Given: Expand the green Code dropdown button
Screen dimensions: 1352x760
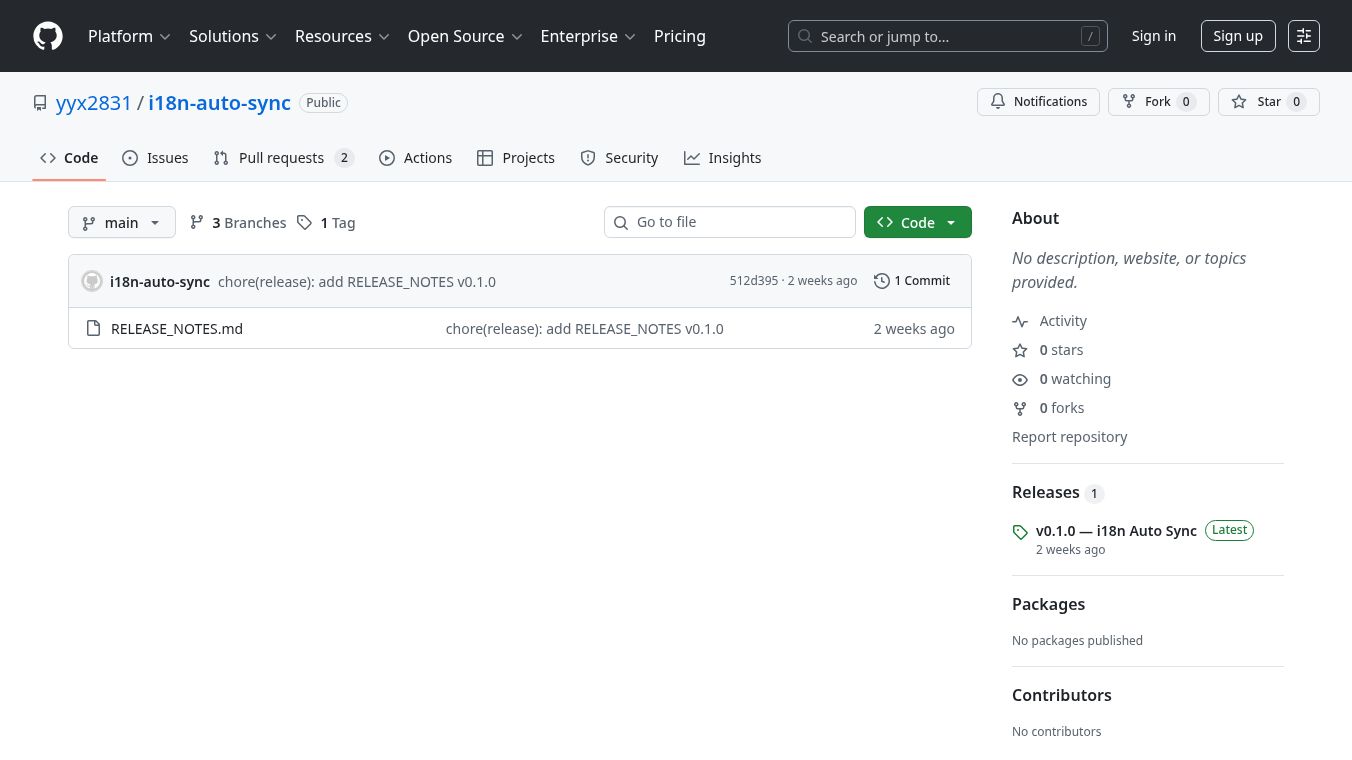Looking at the screenshot, I should 917,222.
